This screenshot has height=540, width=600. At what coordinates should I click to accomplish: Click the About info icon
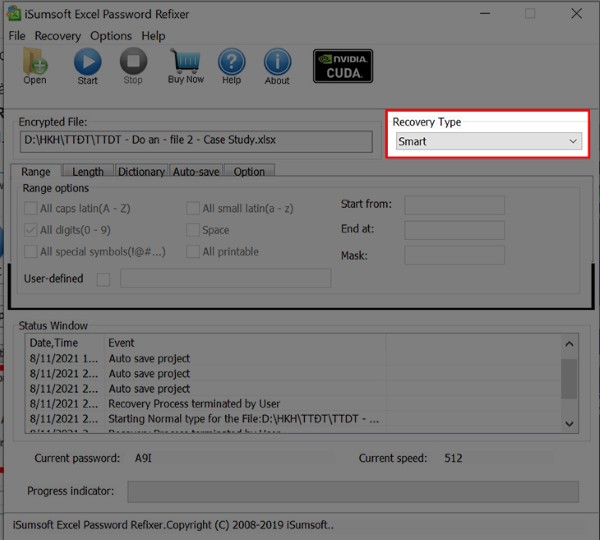coord(277,65)
